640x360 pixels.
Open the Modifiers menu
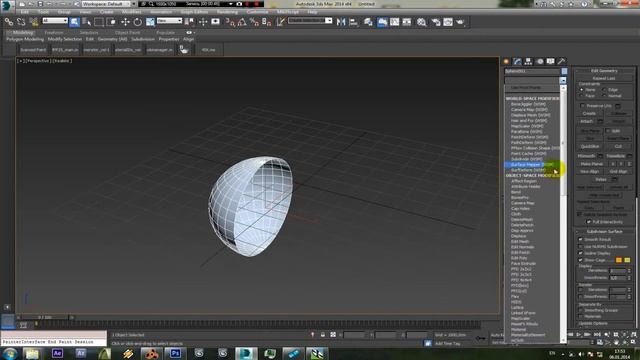coord(131,12)
